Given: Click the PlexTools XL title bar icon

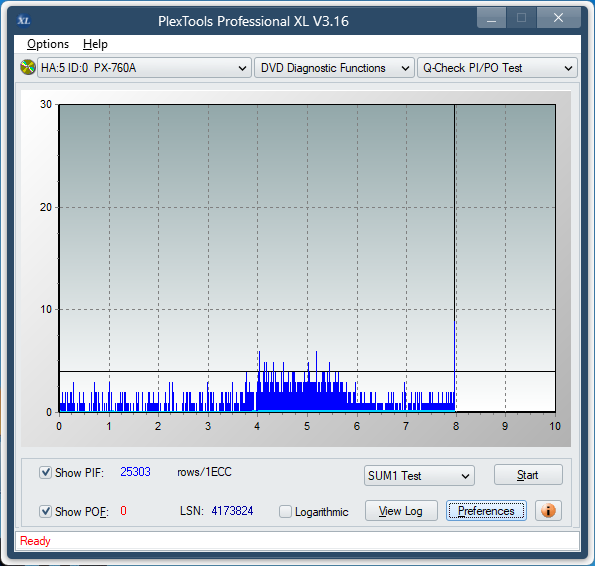Looking at the screenshot, I should (24, 20).
